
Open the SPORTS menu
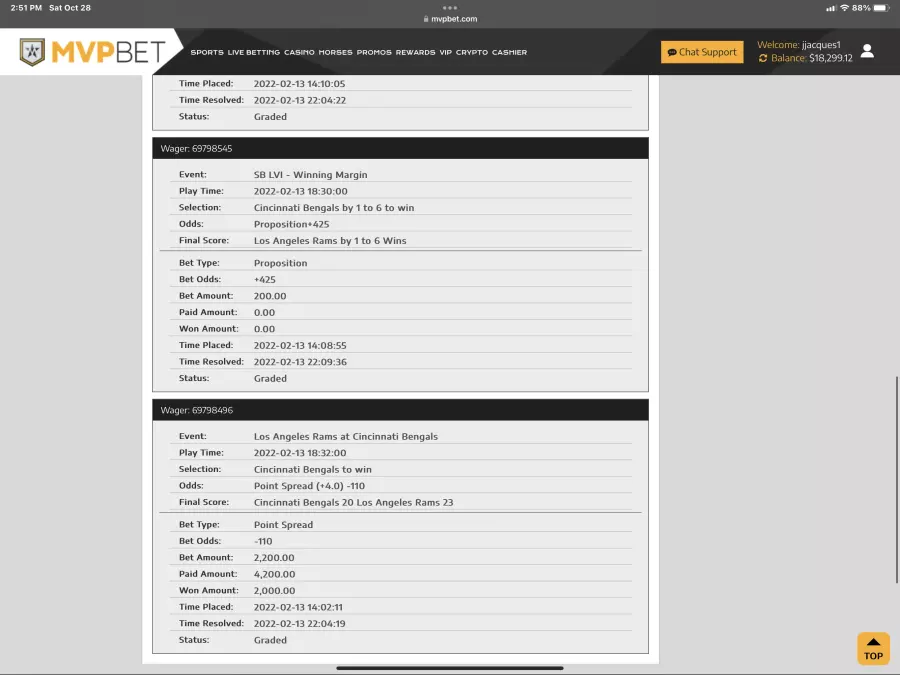coord(207,52)
